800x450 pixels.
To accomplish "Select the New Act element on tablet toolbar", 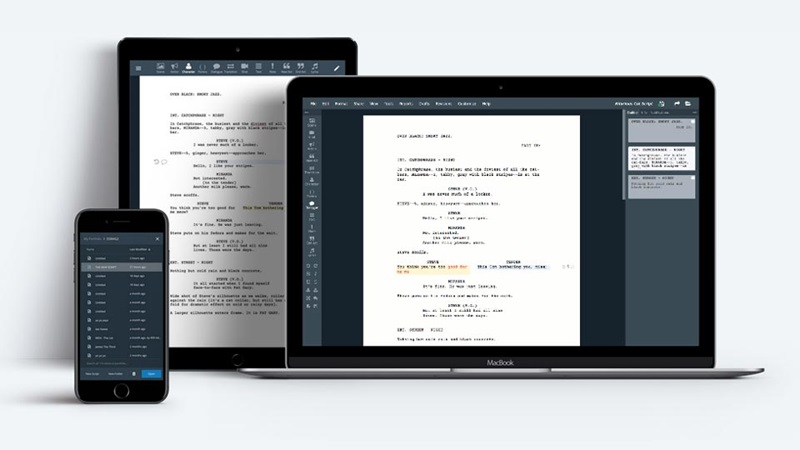I will [x=286, y=68].
